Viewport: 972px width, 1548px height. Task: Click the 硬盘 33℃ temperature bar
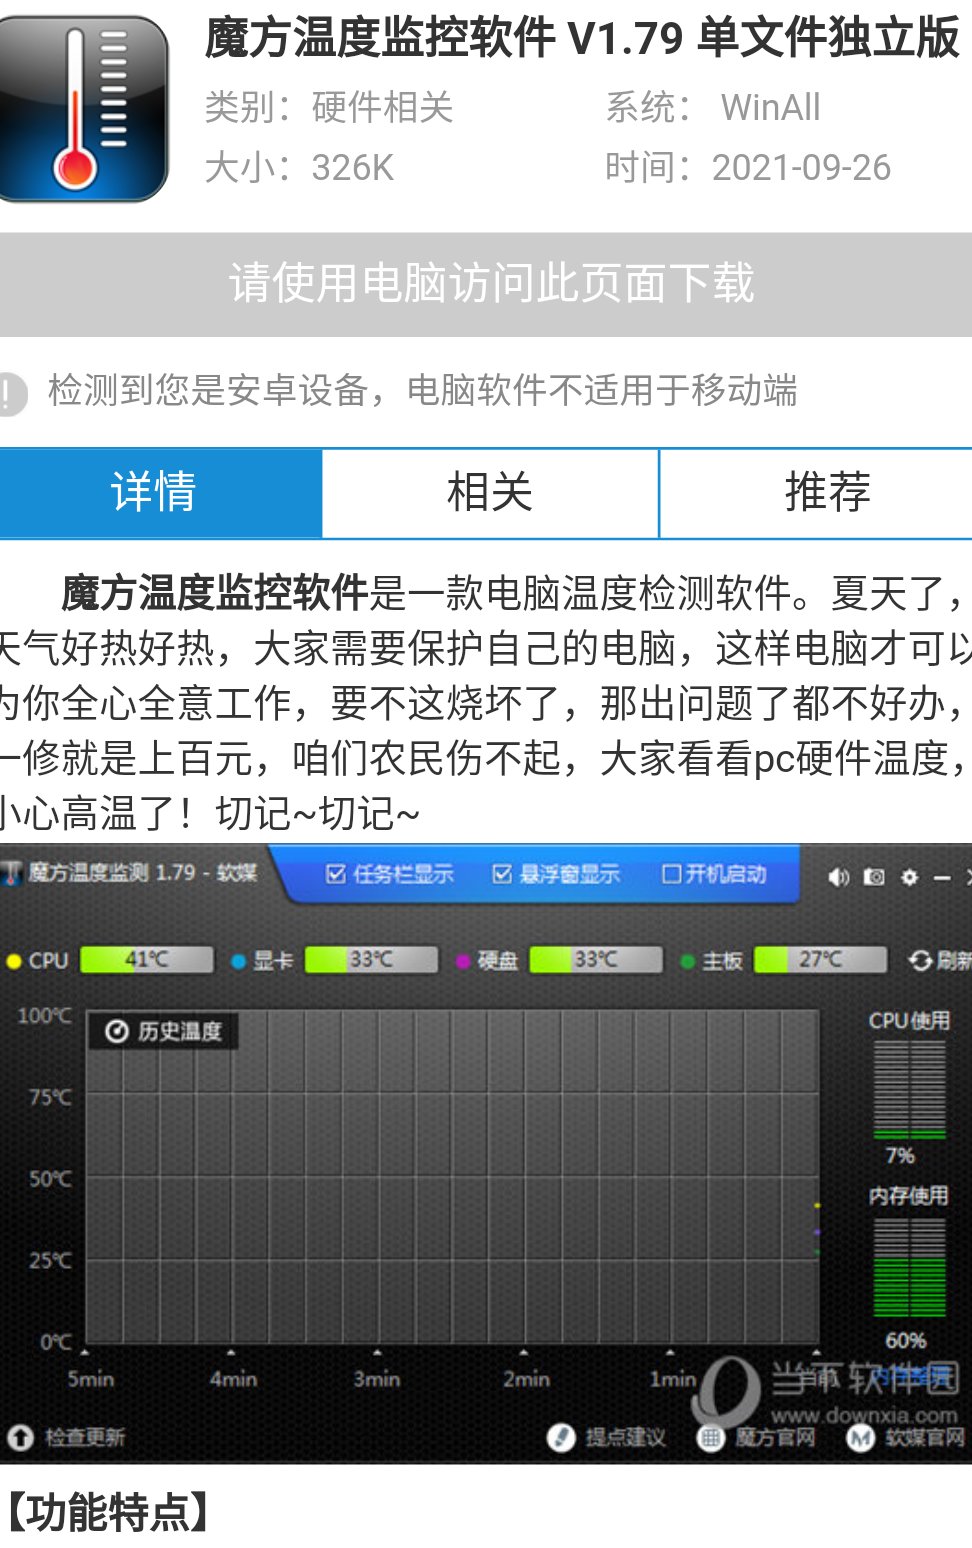[x=596, y=960]
